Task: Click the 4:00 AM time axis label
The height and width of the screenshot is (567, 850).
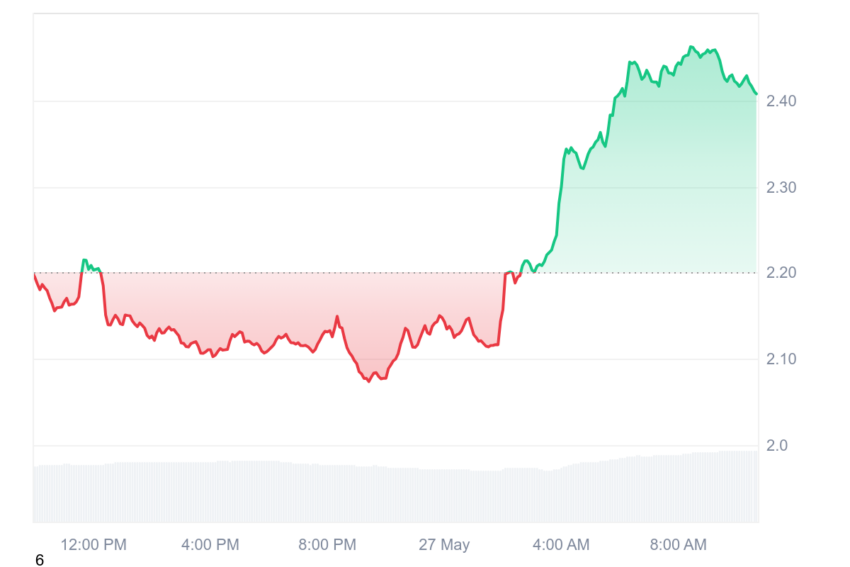Action: 561,544
